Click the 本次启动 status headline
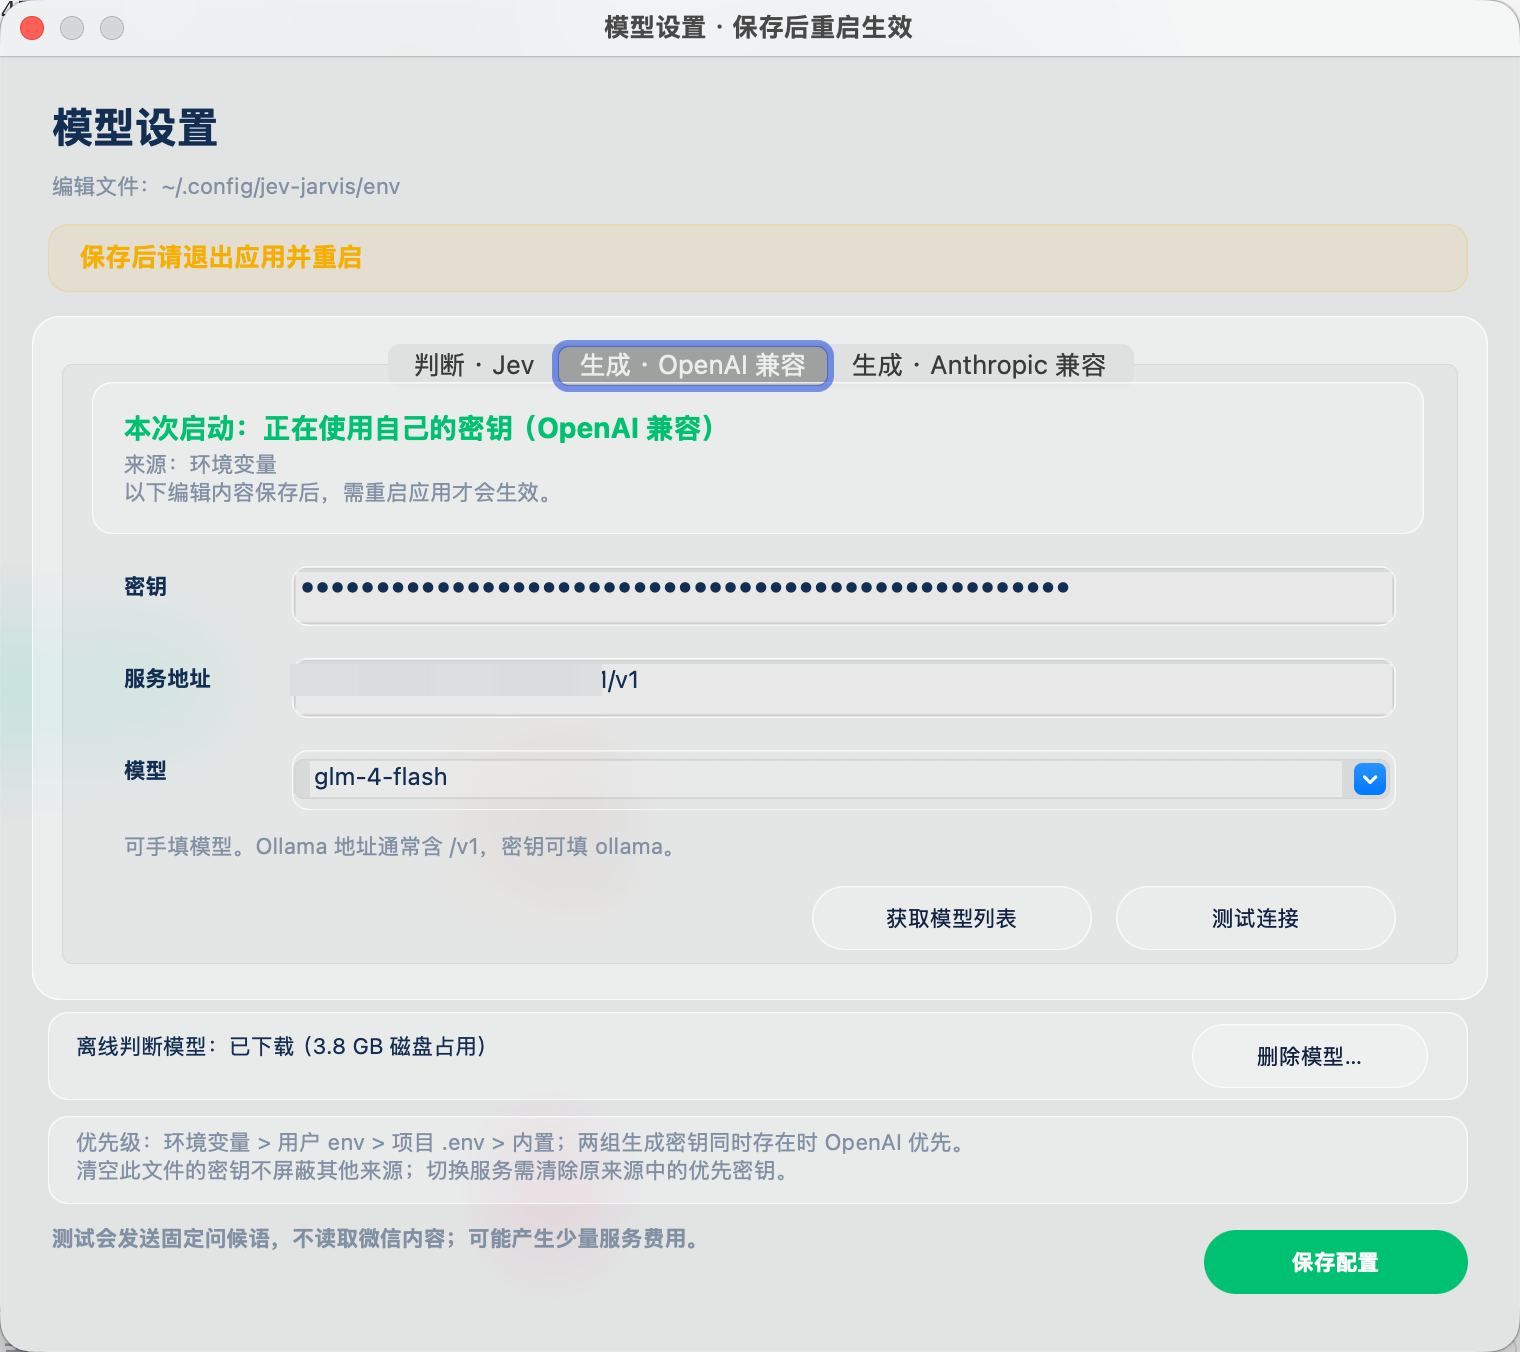This screenshot has width=1520, height=1352. [418, 428]
